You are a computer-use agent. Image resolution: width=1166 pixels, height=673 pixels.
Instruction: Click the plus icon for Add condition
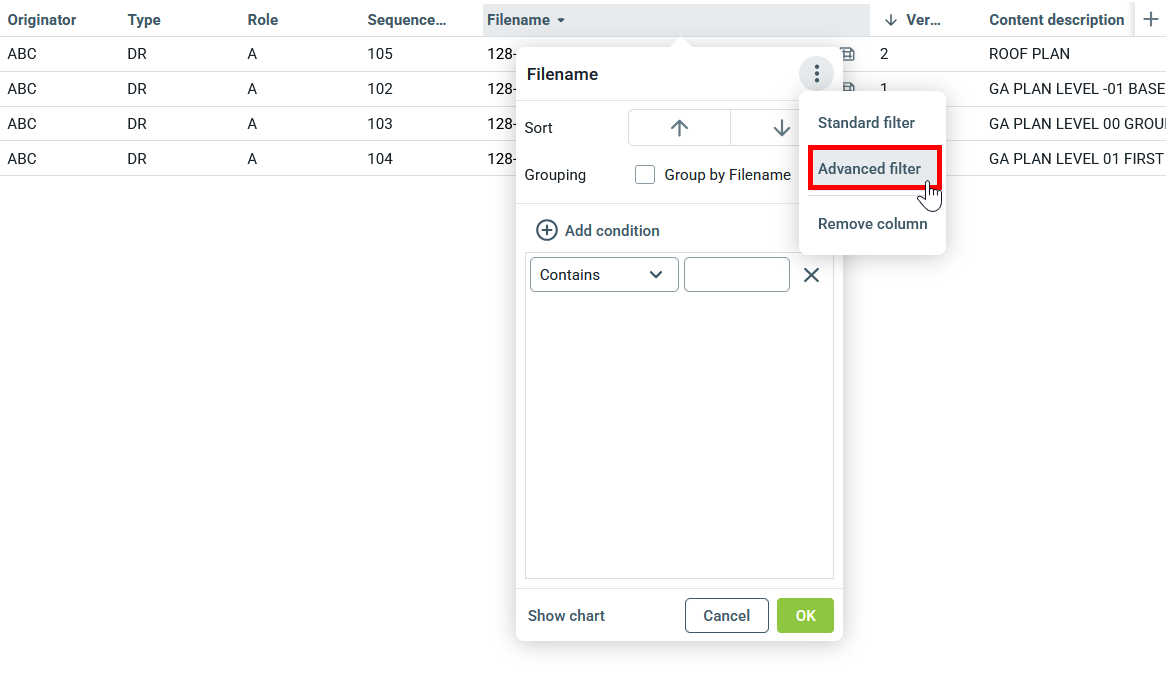(x=547, y=231)
